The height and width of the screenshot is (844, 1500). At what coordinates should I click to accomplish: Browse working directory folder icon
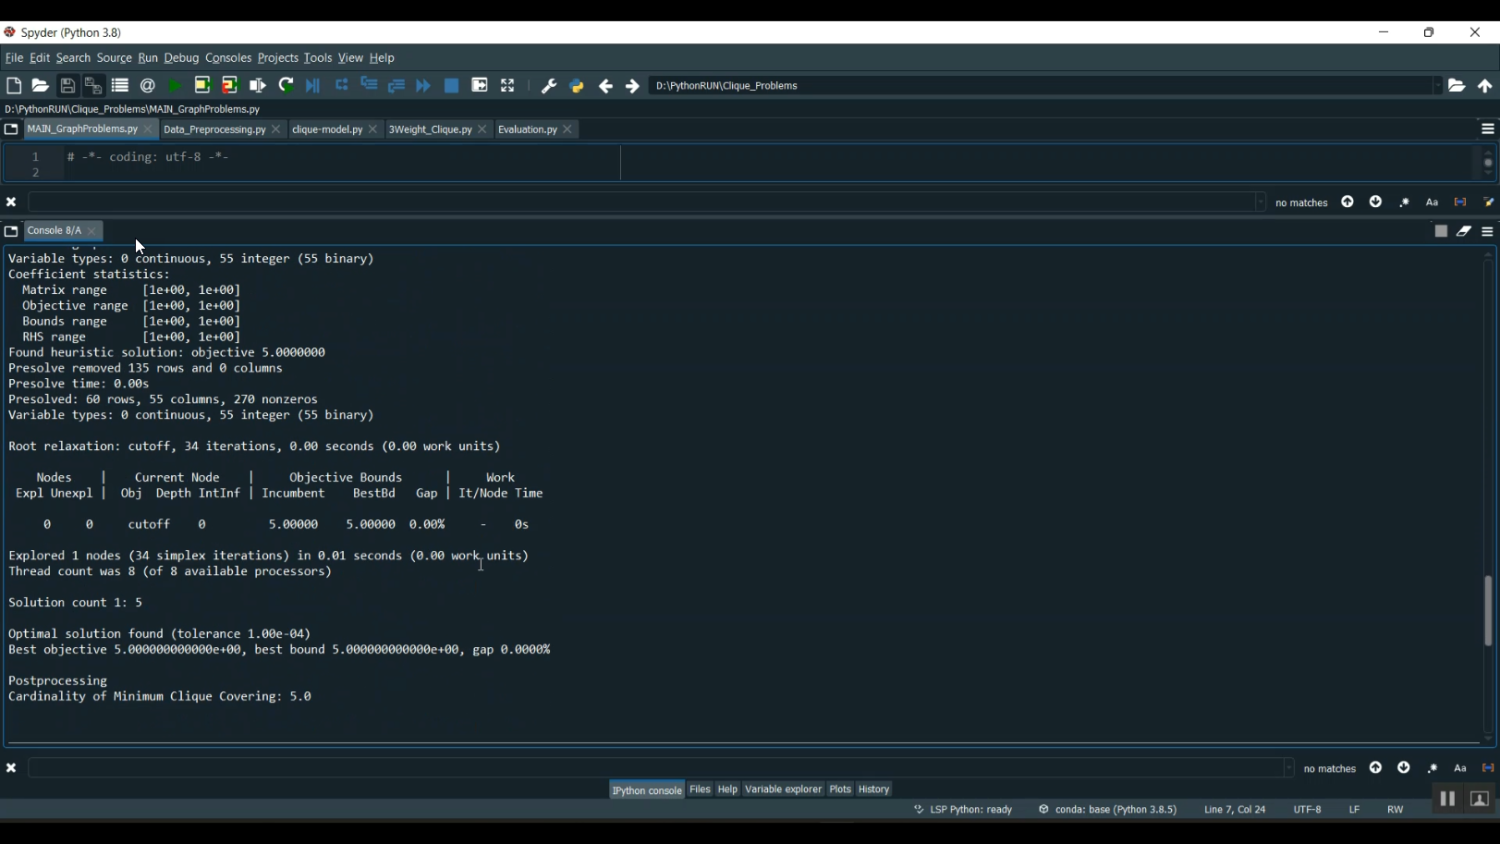pos(1457,86)
